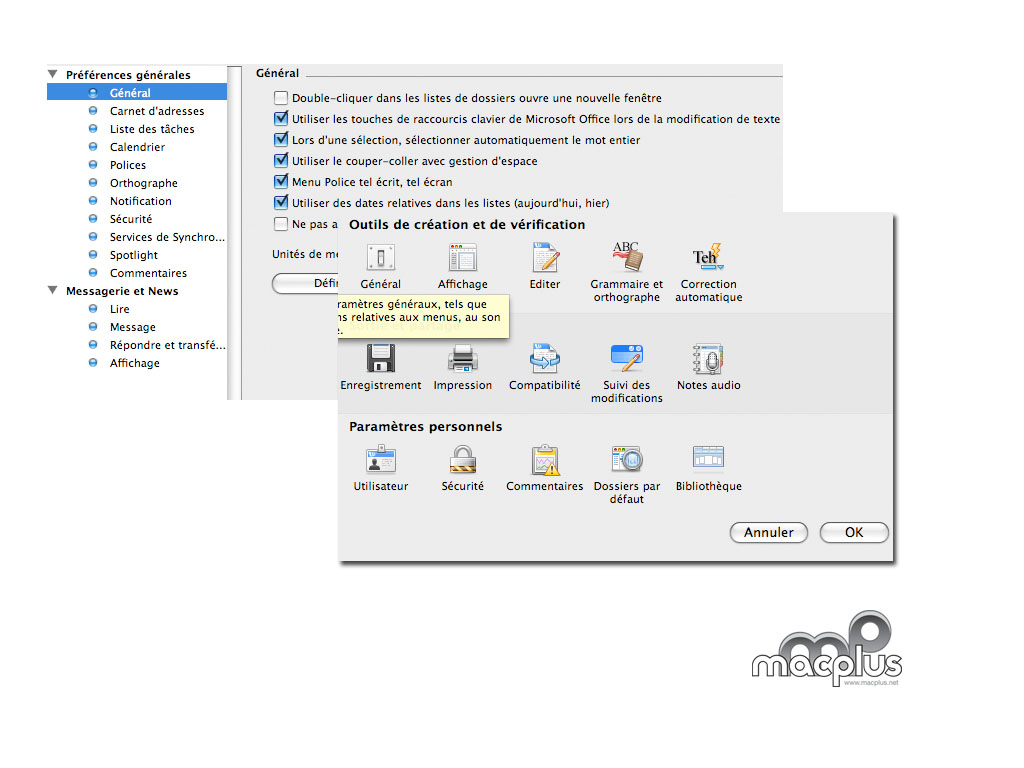Enable double-click opens new window checkbox
This screenshot has height=768, width=1024.
coord(281,98)
